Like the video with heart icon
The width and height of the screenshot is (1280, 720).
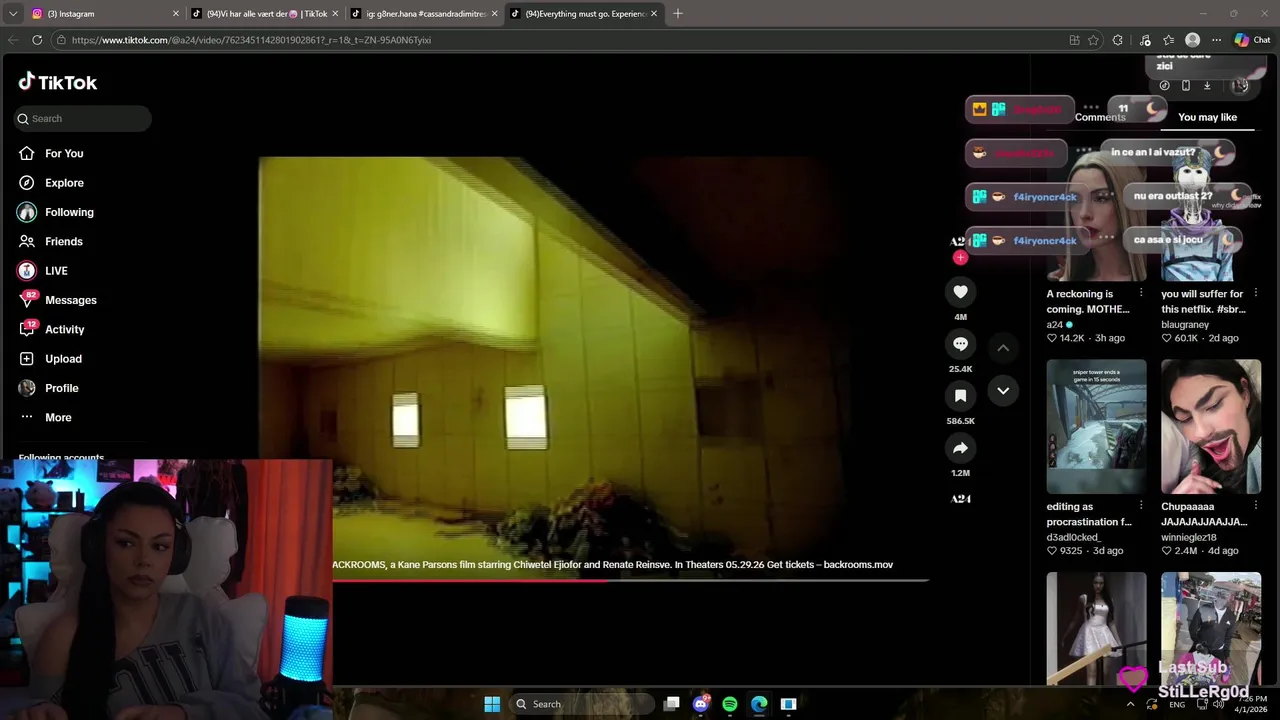point(960,291)
